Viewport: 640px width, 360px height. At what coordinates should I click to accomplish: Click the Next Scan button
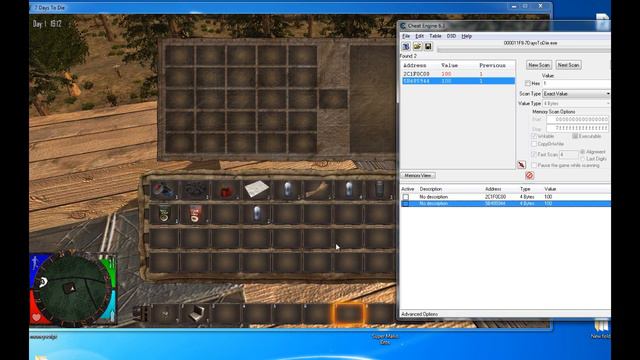point(568,65)
